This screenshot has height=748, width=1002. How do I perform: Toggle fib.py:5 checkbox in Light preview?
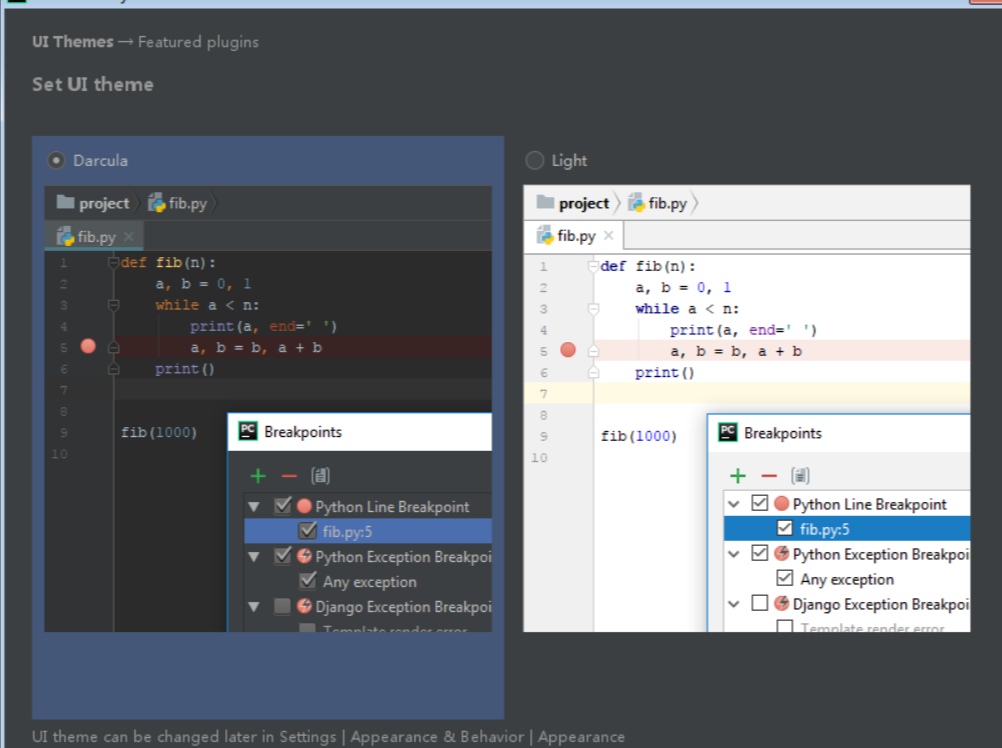point(785,528)
